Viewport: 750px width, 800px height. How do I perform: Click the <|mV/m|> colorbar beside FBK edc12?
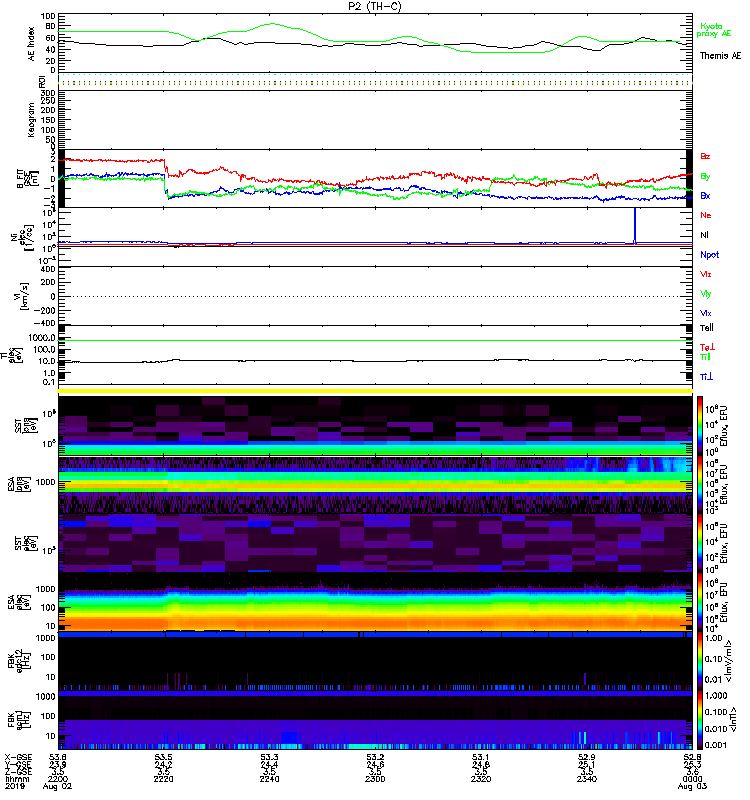point(700,661)
